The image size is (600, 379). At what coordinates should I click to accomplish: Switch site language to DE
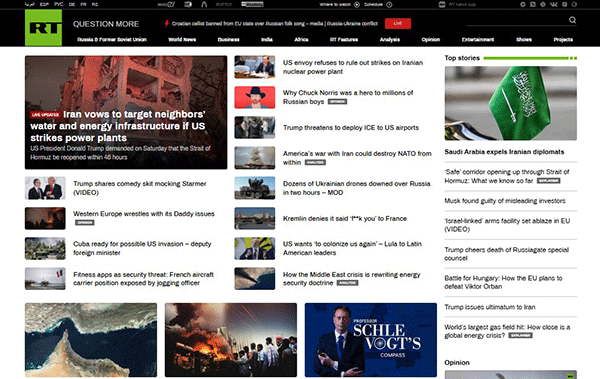coord(72,5)
